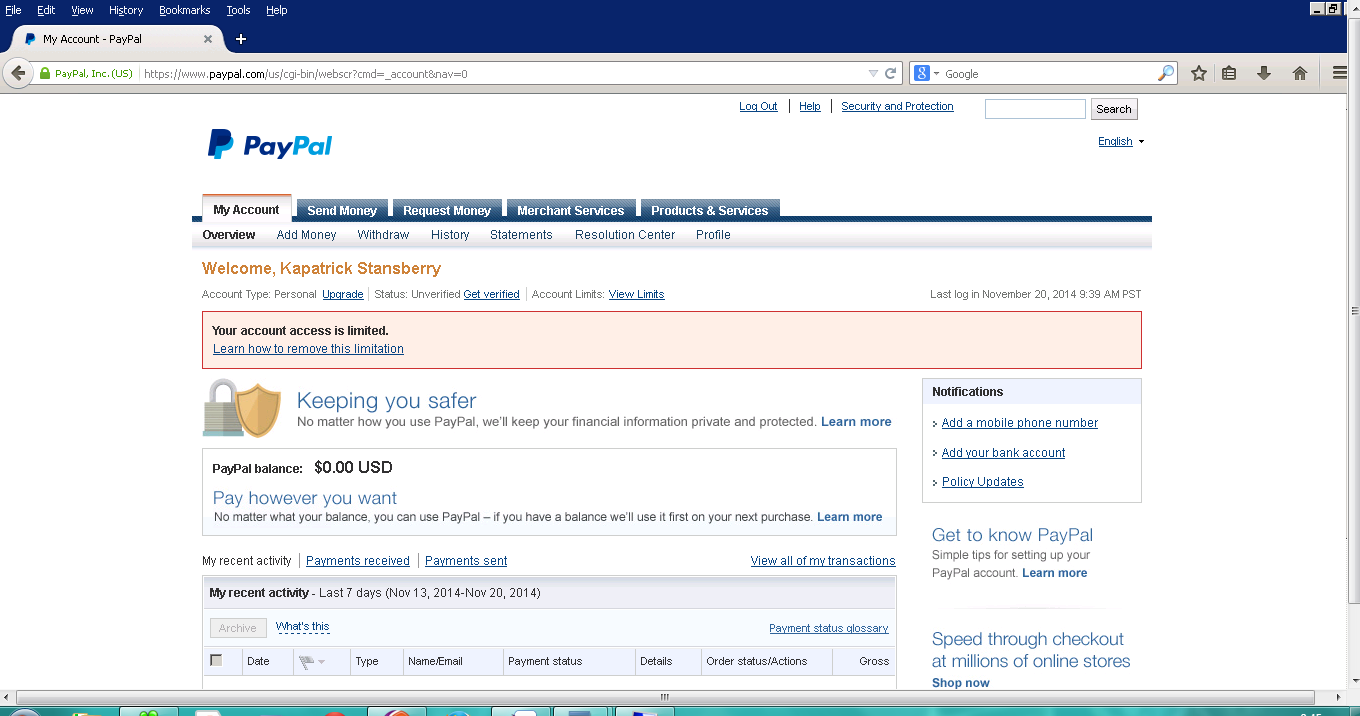Click the Upgrade account type link
Viewport: 1360px width, 716px height.
pos(342,294)
